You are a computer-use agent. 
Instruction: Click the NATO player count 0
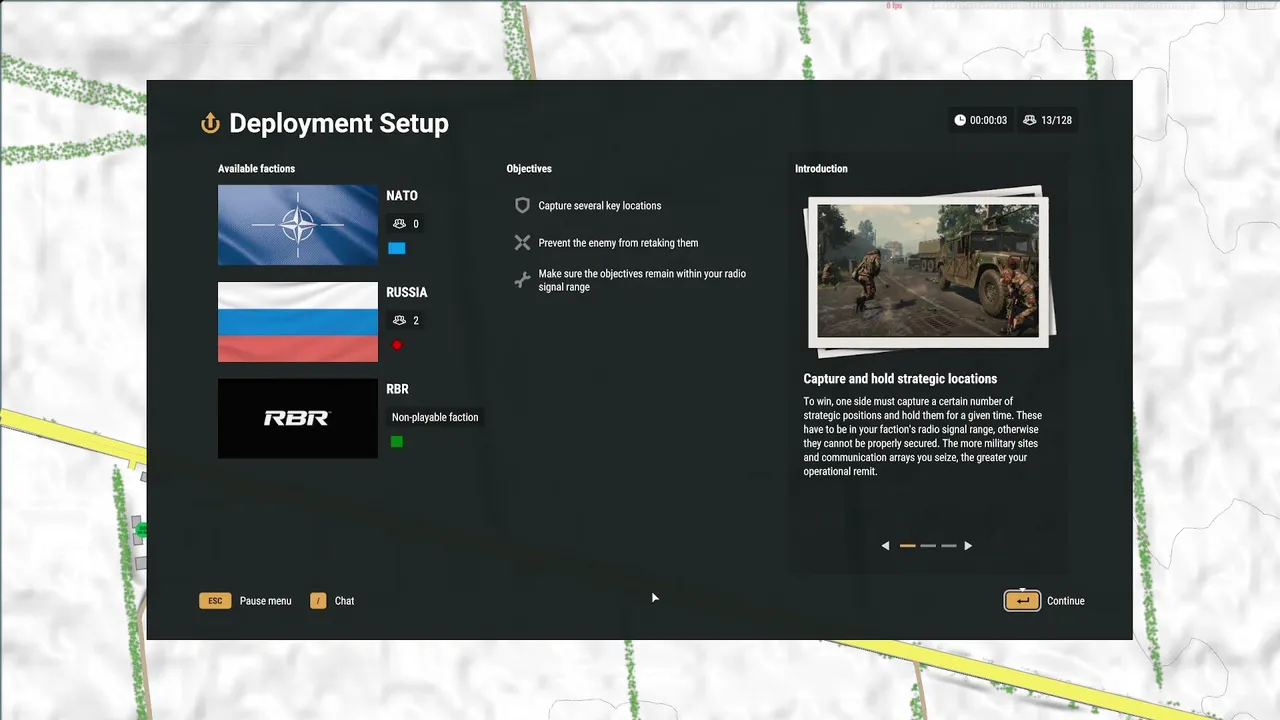pos(416,224)
